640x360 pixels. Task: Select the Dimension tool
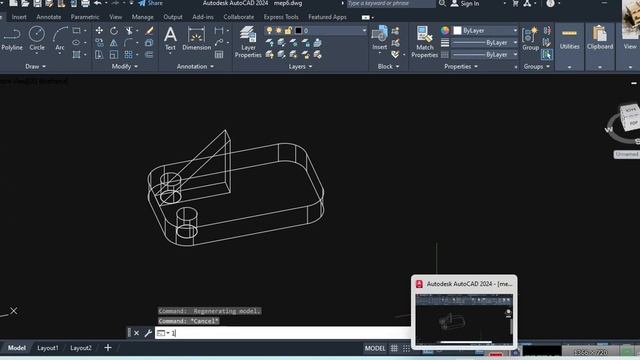point(196,38)
